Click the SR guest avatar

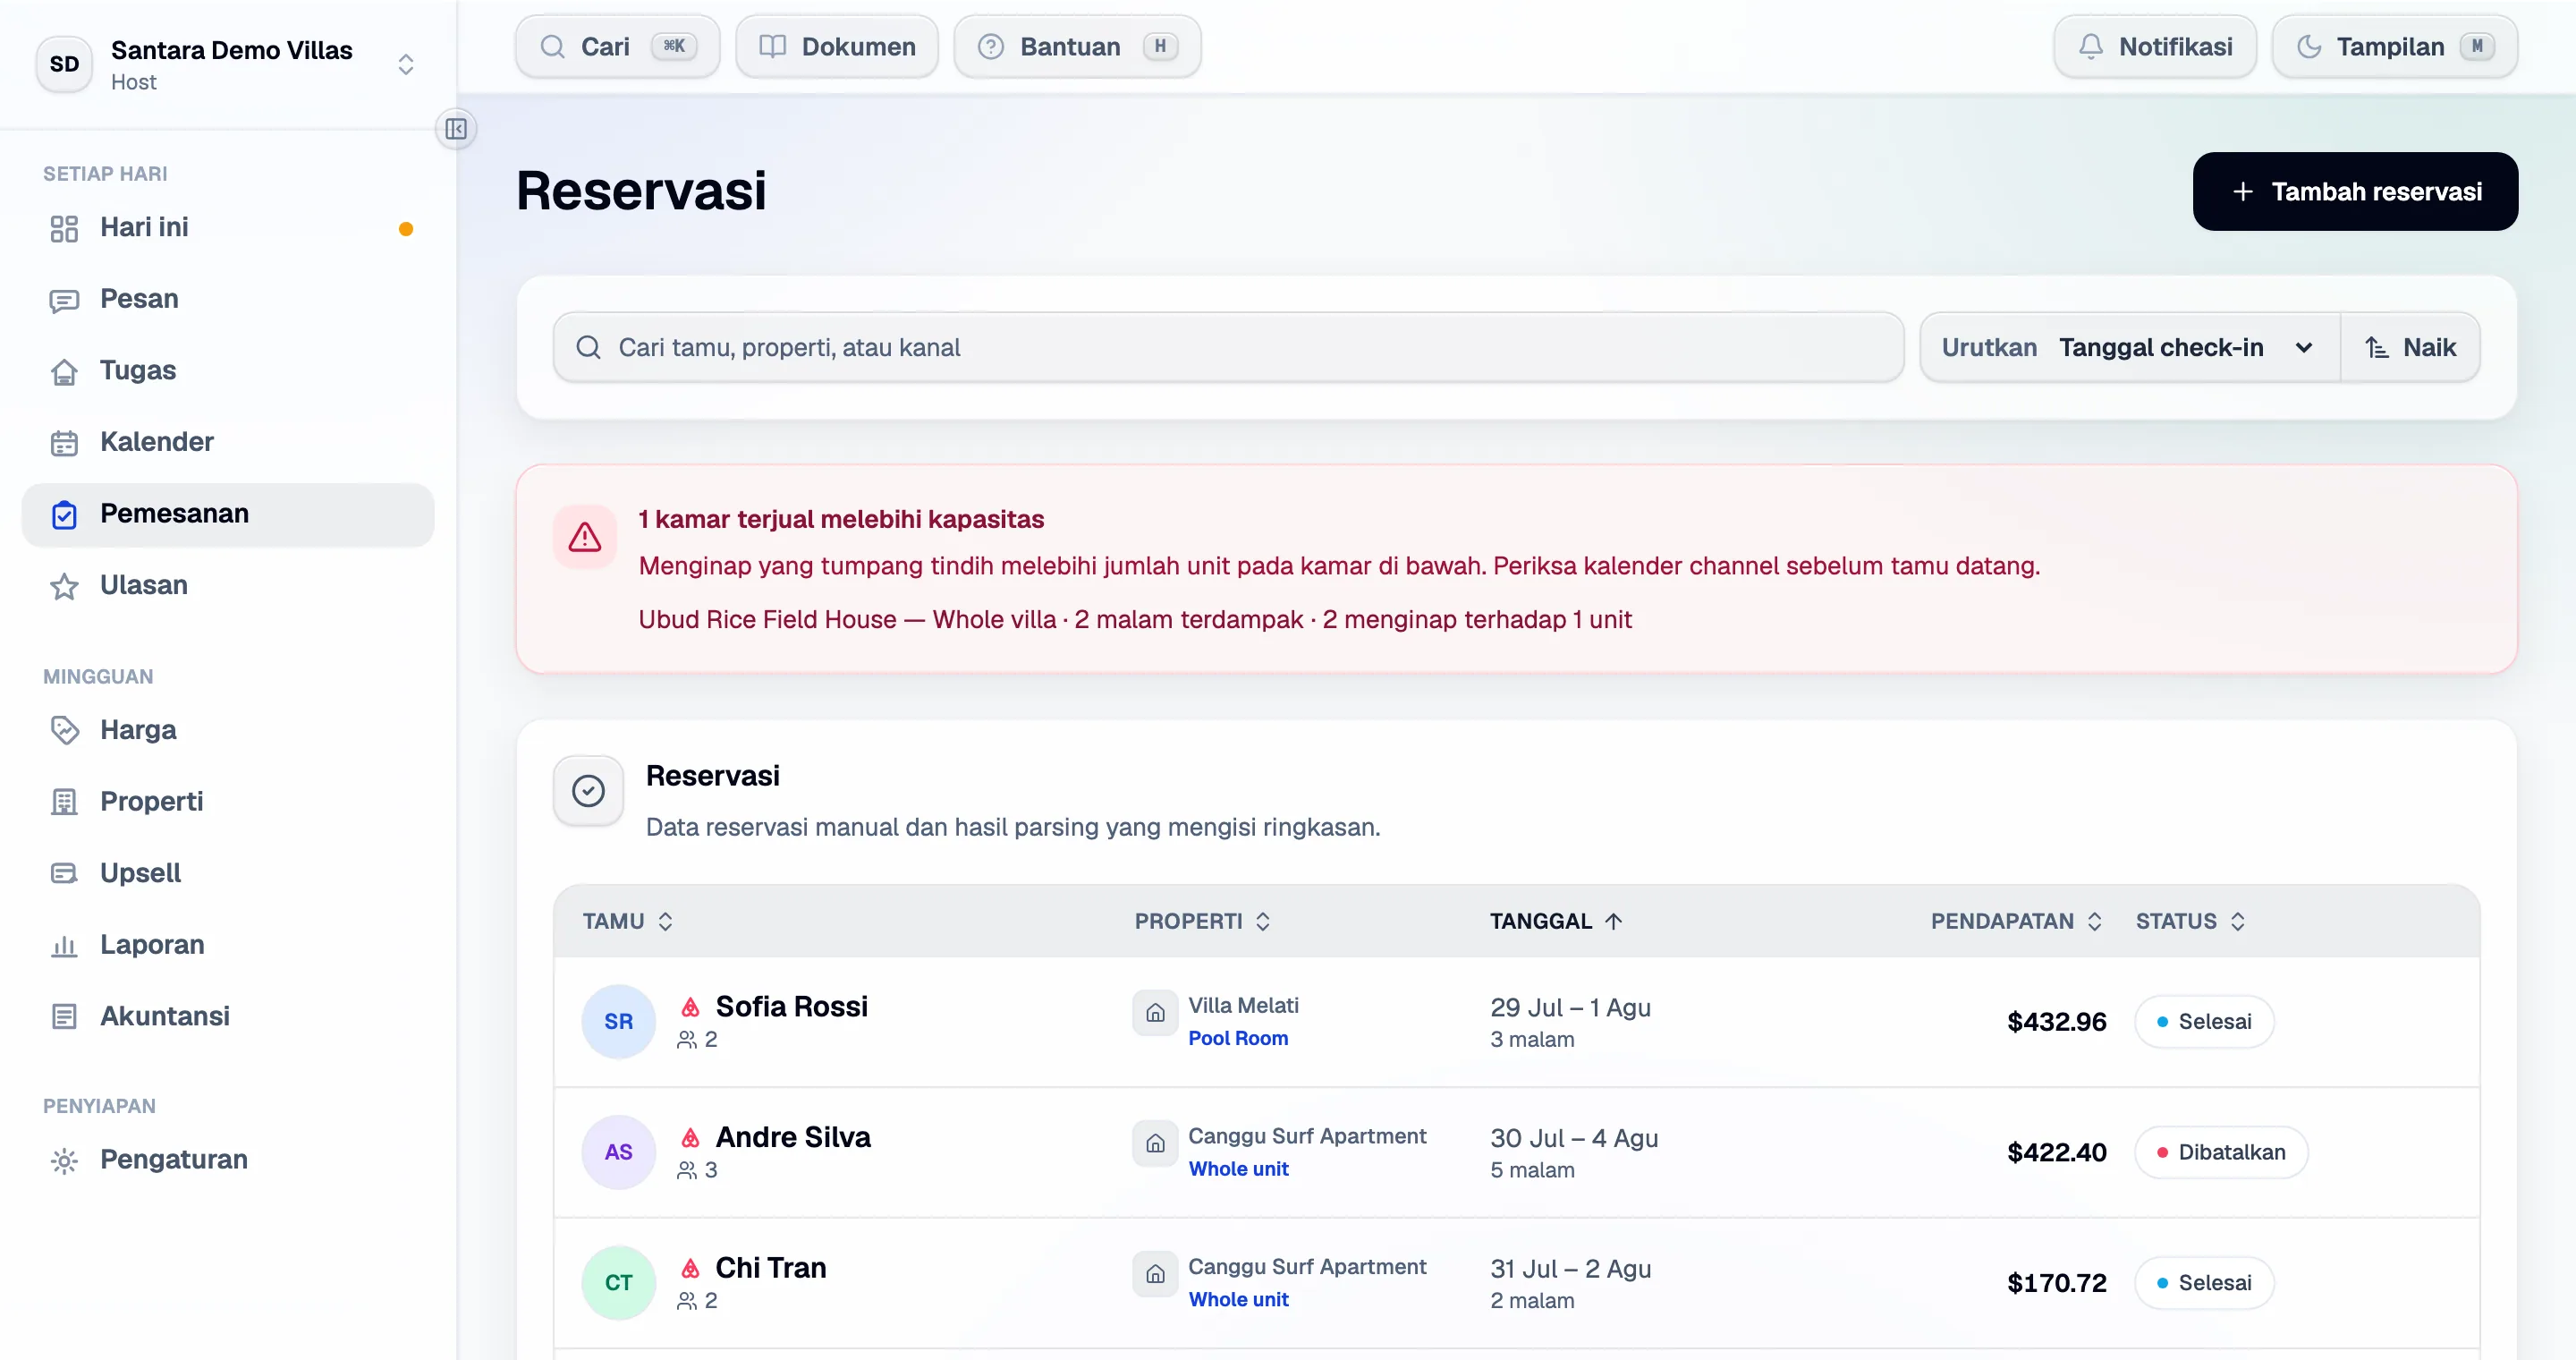(618, 1021)
